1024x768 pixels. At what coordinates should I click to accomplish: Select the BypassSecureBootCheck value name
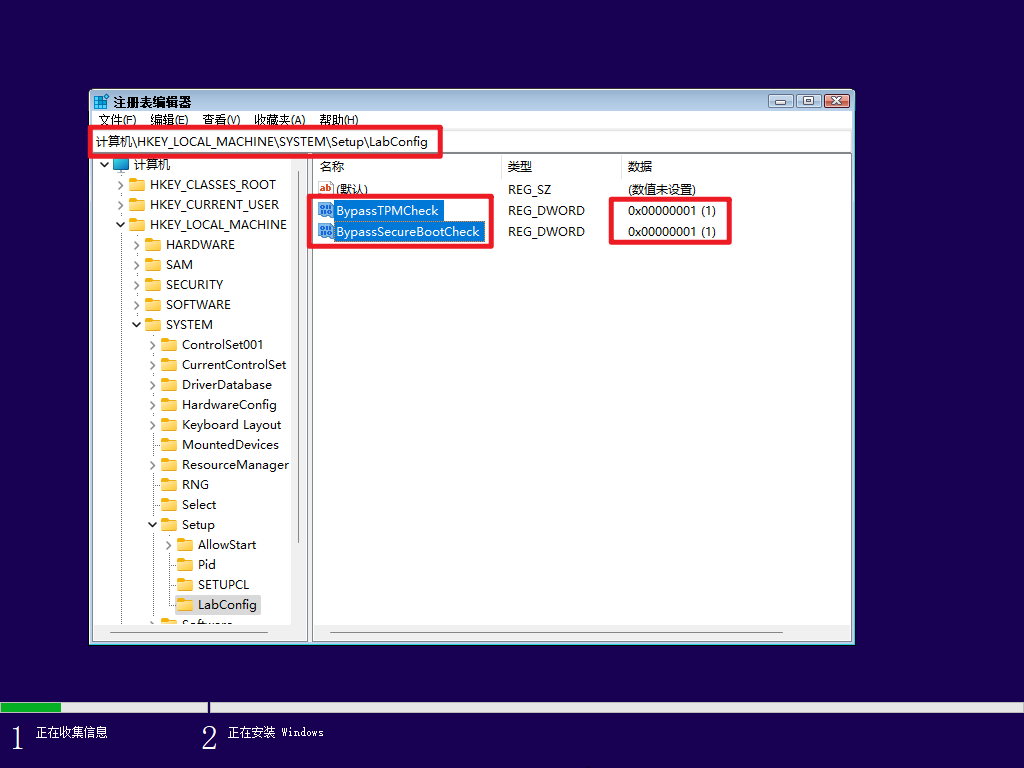pos(408,231)
